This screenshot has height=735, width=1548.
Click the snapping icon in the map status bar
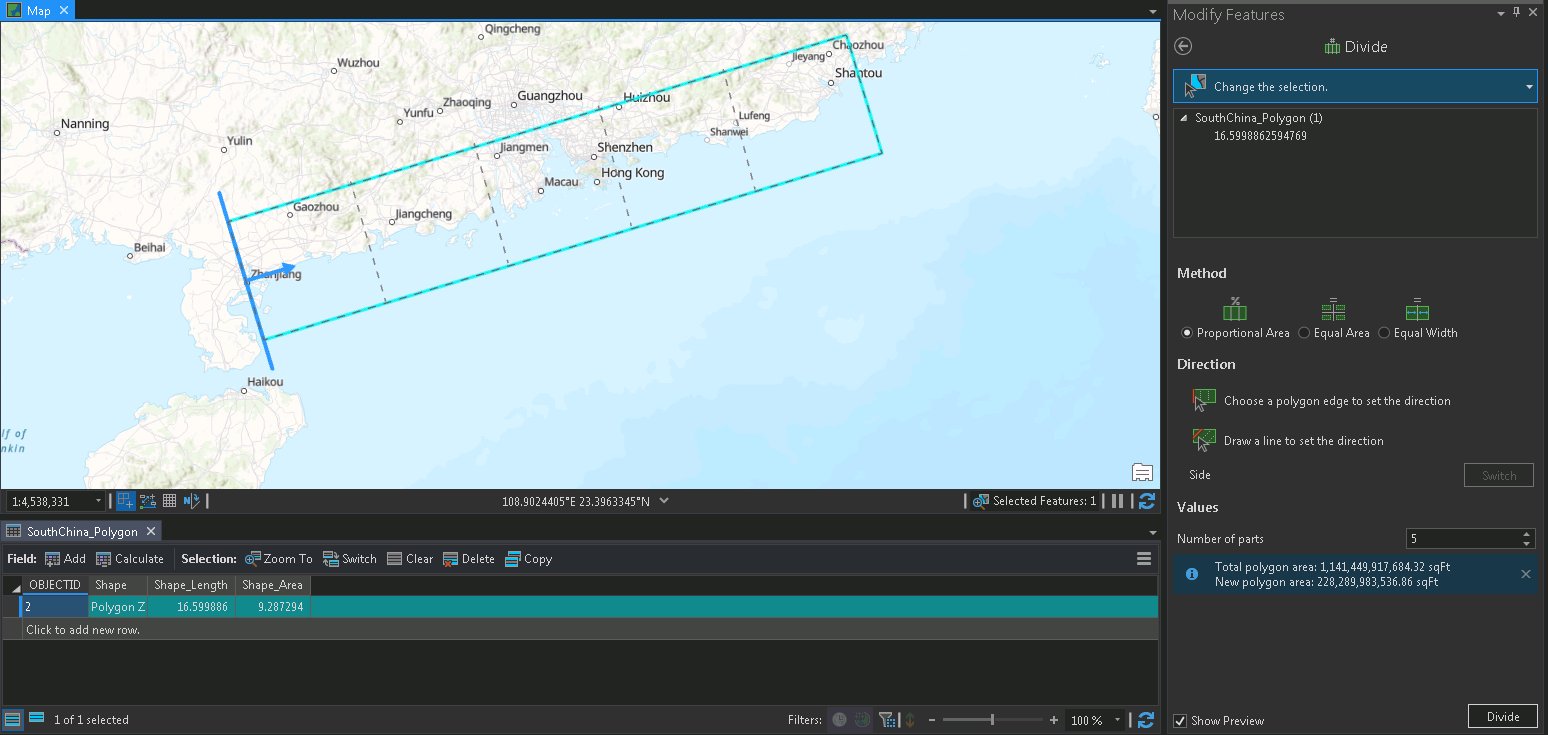[125, 501]
